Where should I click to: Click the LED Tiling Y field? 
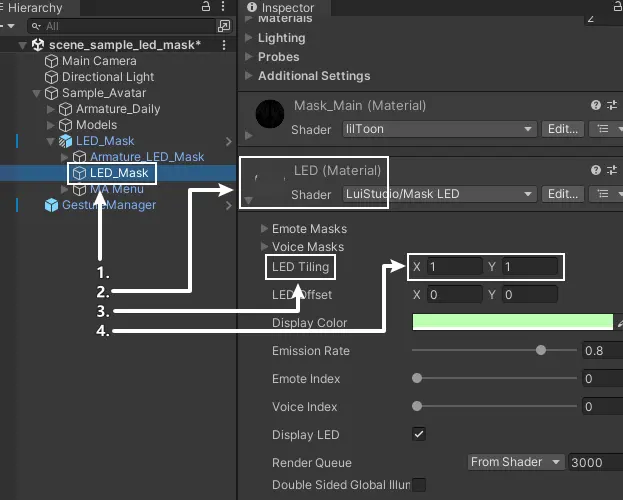530,267
